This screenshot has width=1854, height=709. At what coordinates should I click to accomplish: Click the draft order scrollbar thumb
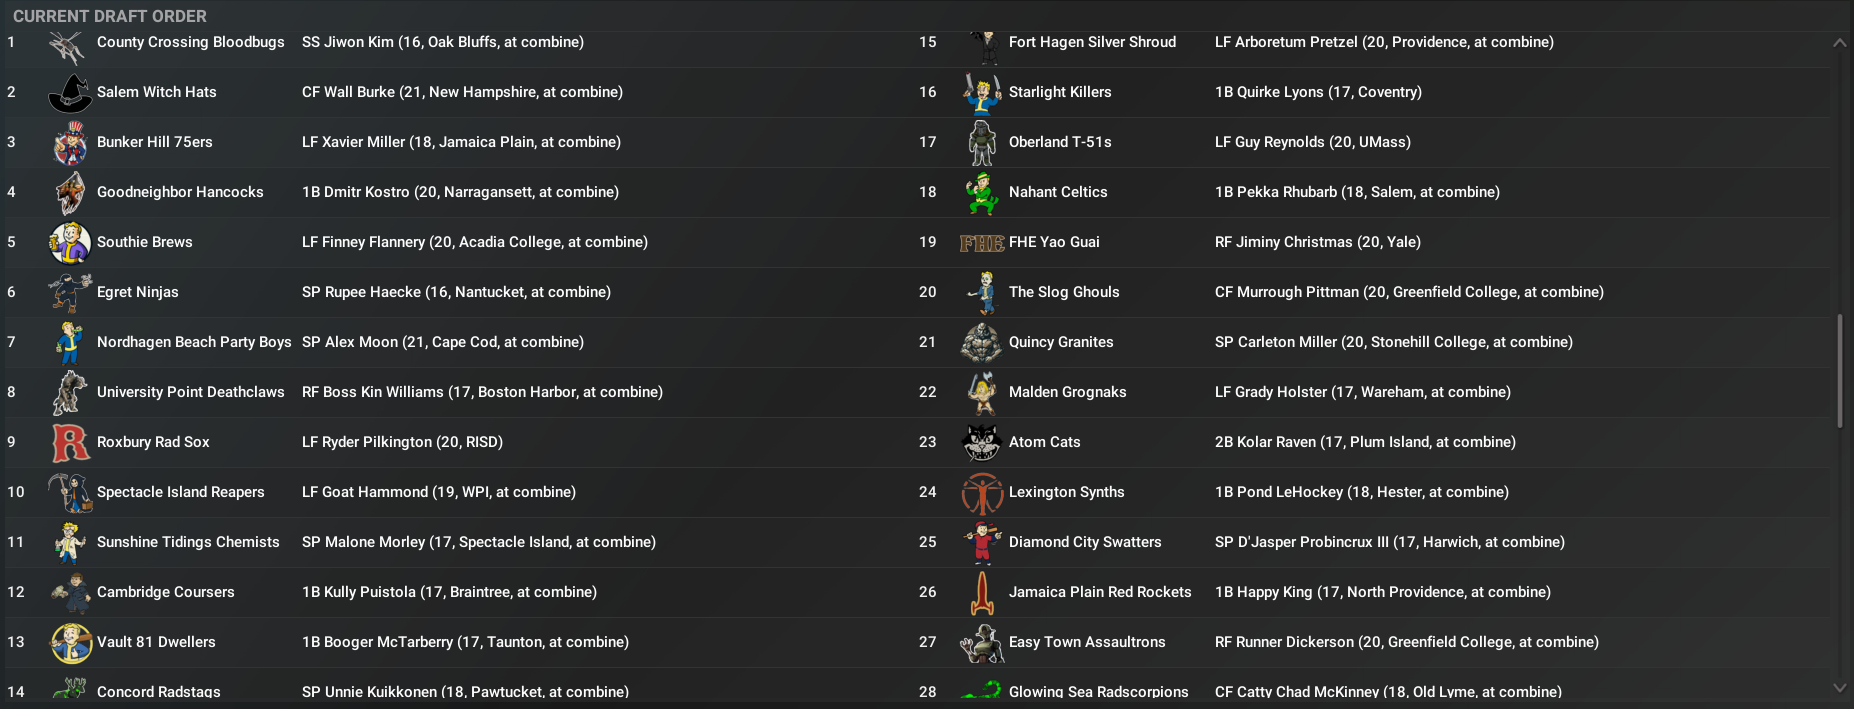[x=1839, y=372]
